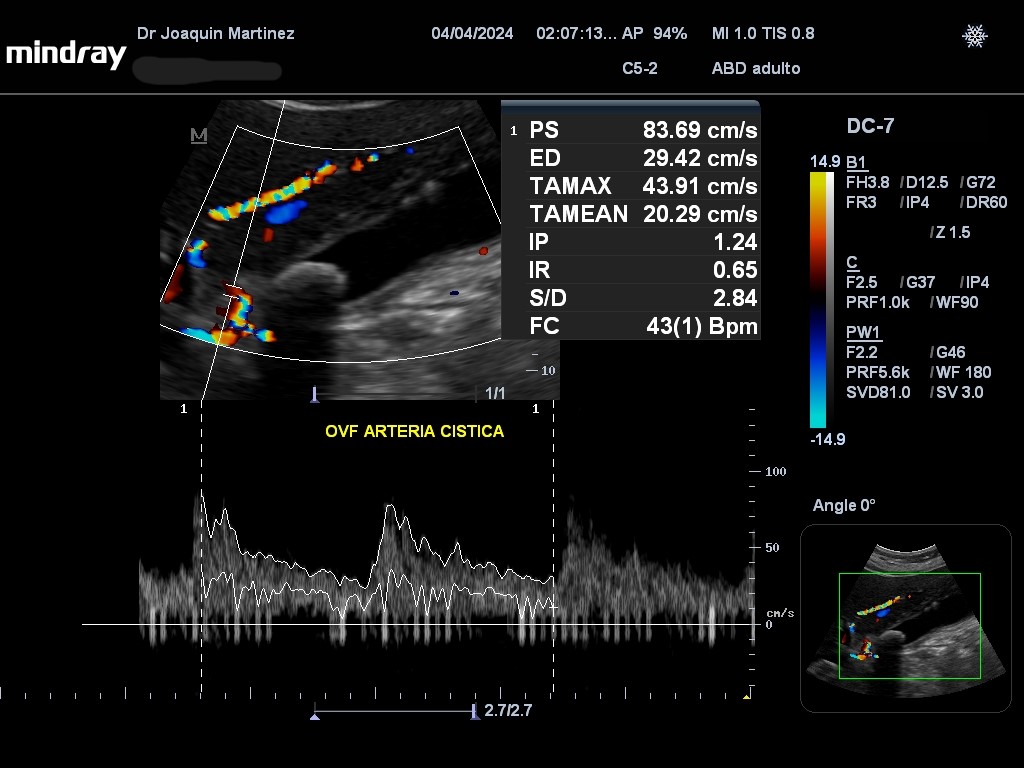Viewport: 1024px width, 768px height.
Task: Click the B1 mode parameter heading
Action: pos(856,163)
